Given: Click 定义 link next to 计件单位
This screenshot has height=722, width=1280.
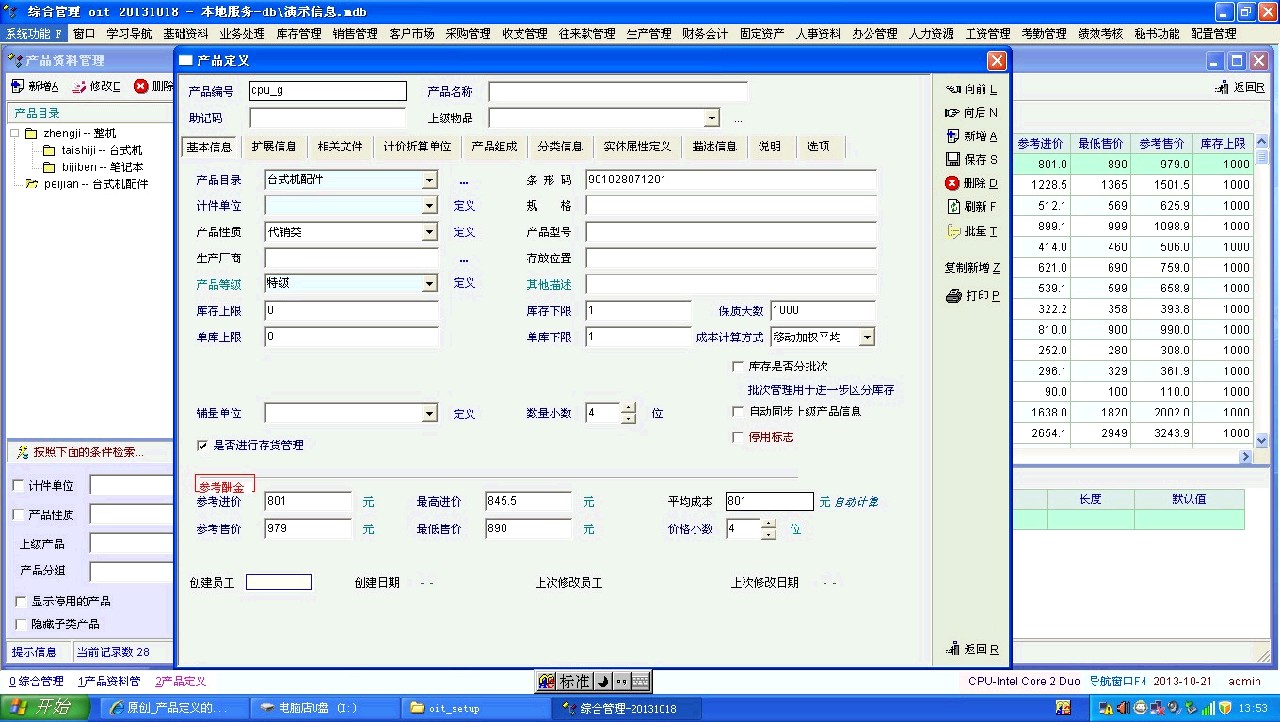Looking at the screenshot, I should pyautogui.click(x=464, y=205).
